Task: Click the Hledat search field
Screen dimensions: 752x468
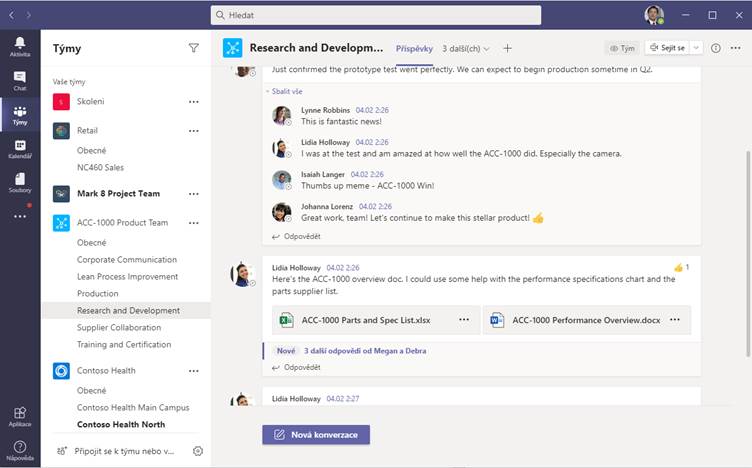Action: [376, 15]
